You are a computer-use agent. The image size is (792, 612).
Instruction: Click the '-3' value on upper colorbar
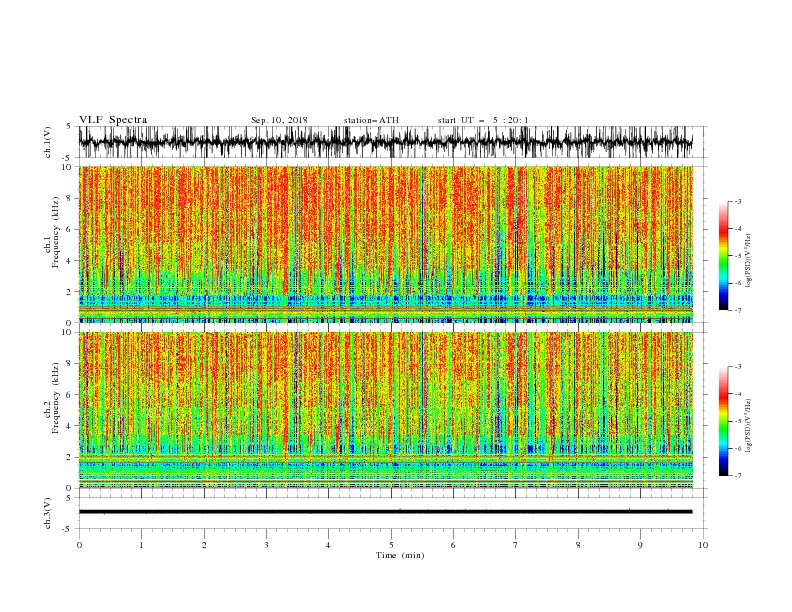pyautogui.click(x=738, y=201)
